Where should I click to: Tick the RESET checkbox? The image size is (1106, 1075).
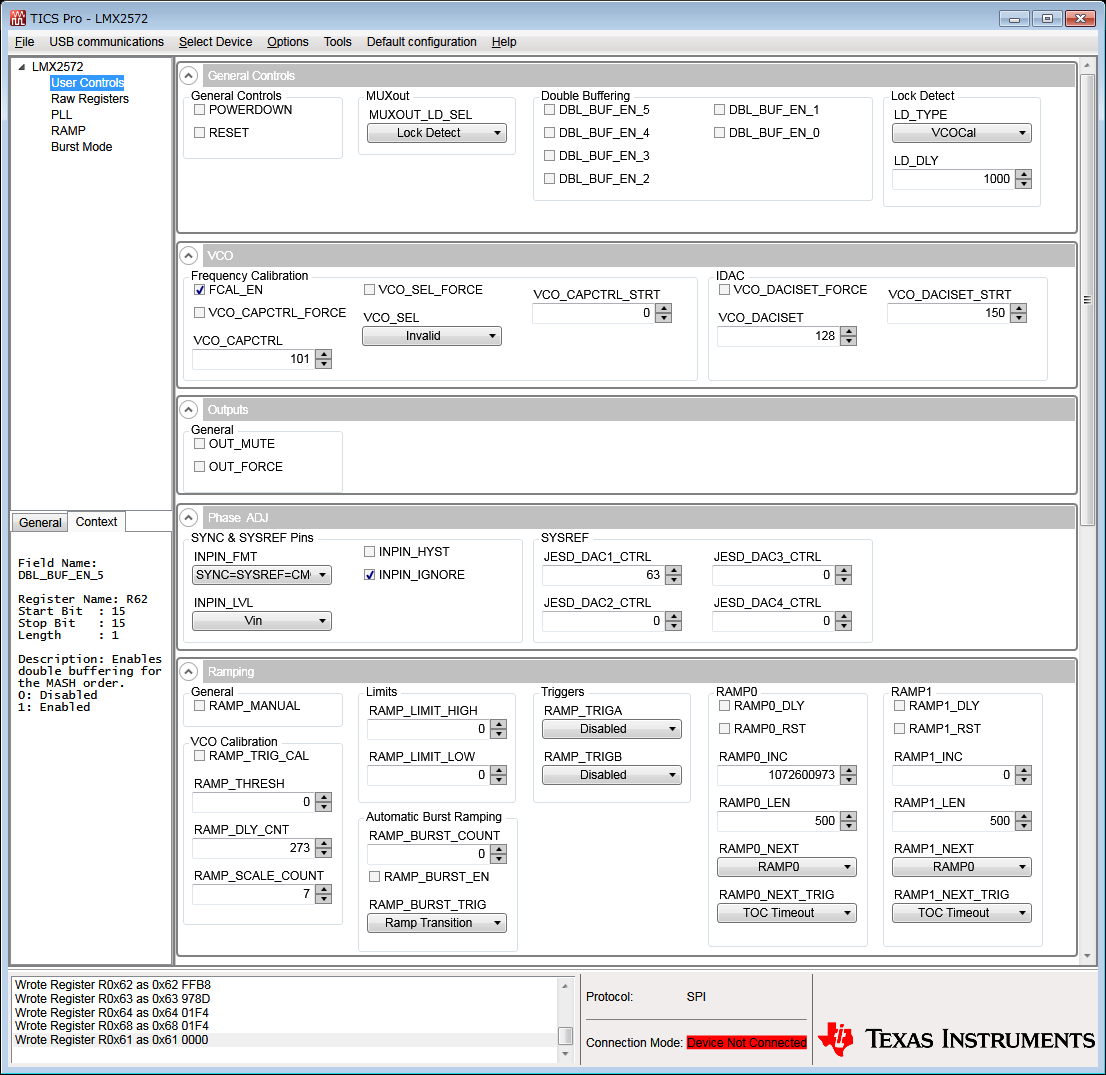click(200, 133)
